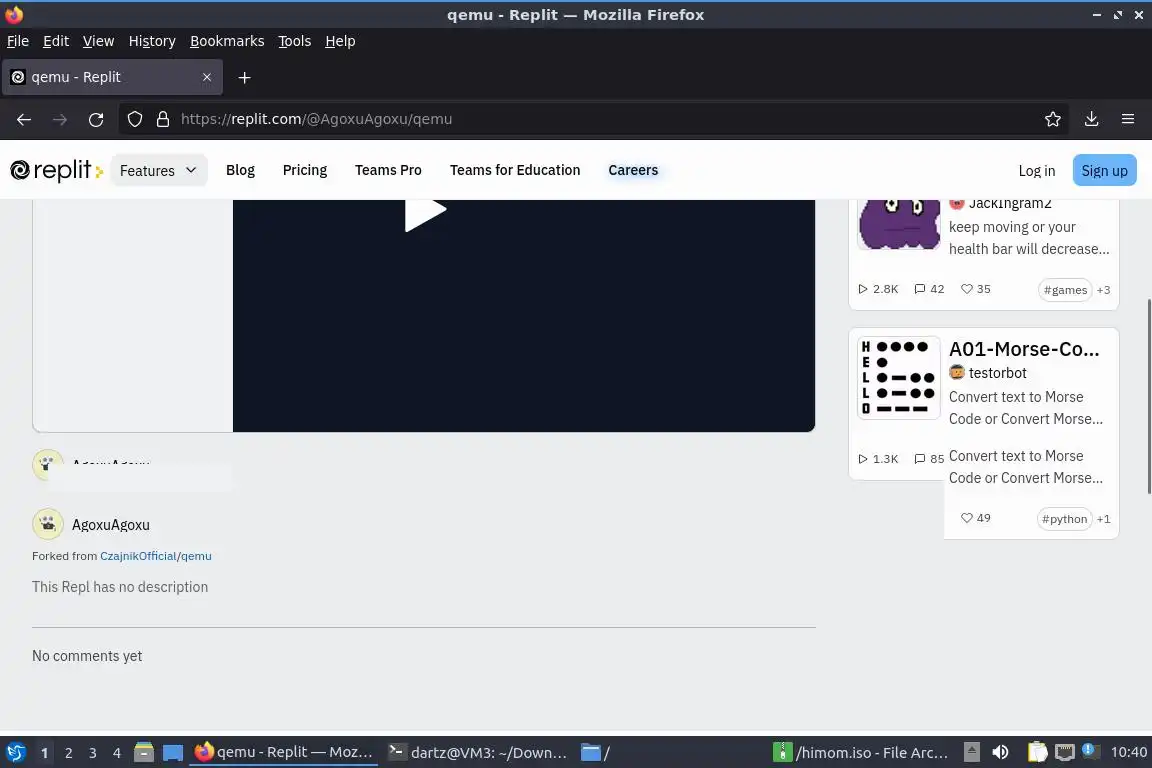Open forked-from qemu repl link
Screen dimensions: 1152x768
coord(196,556)
